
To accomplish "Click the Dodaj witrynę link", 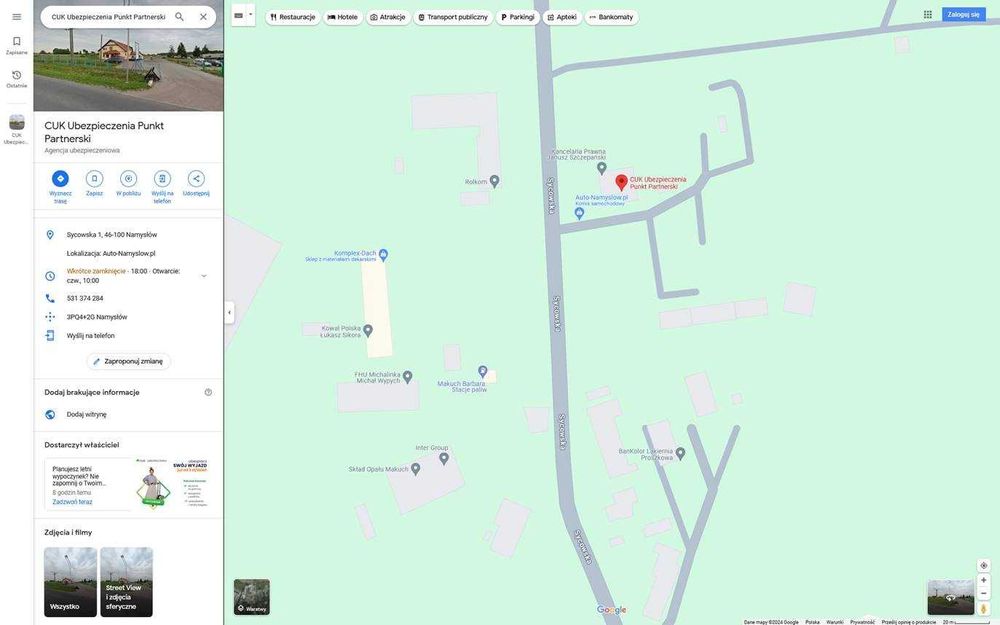I will [x=87, y=415].
